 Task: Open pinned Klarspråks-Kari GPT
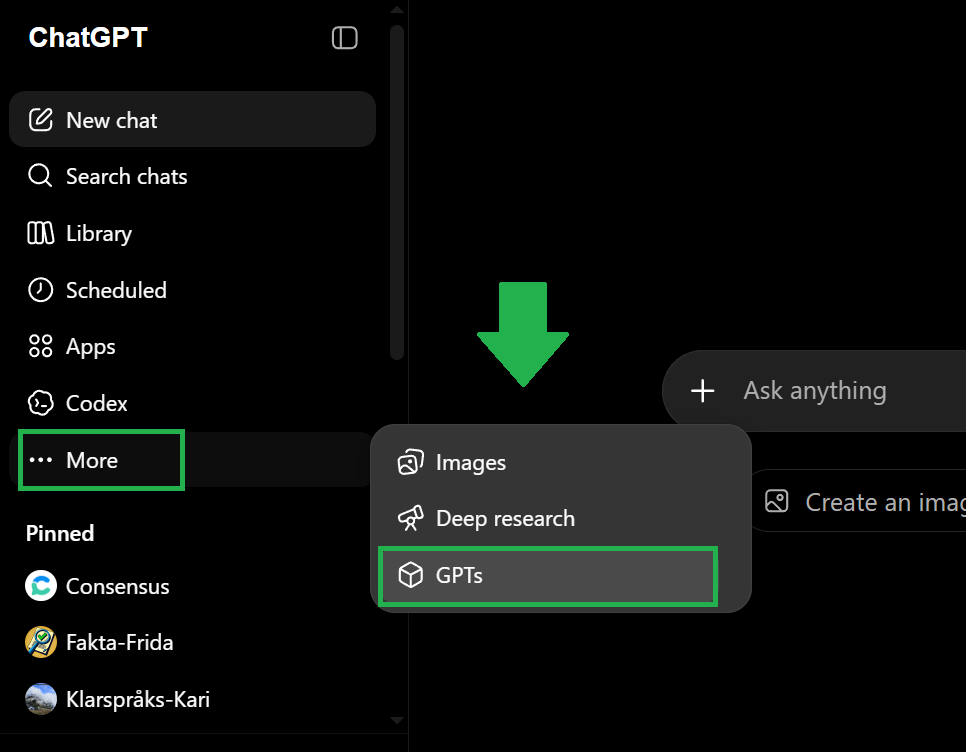pos(192,699)
